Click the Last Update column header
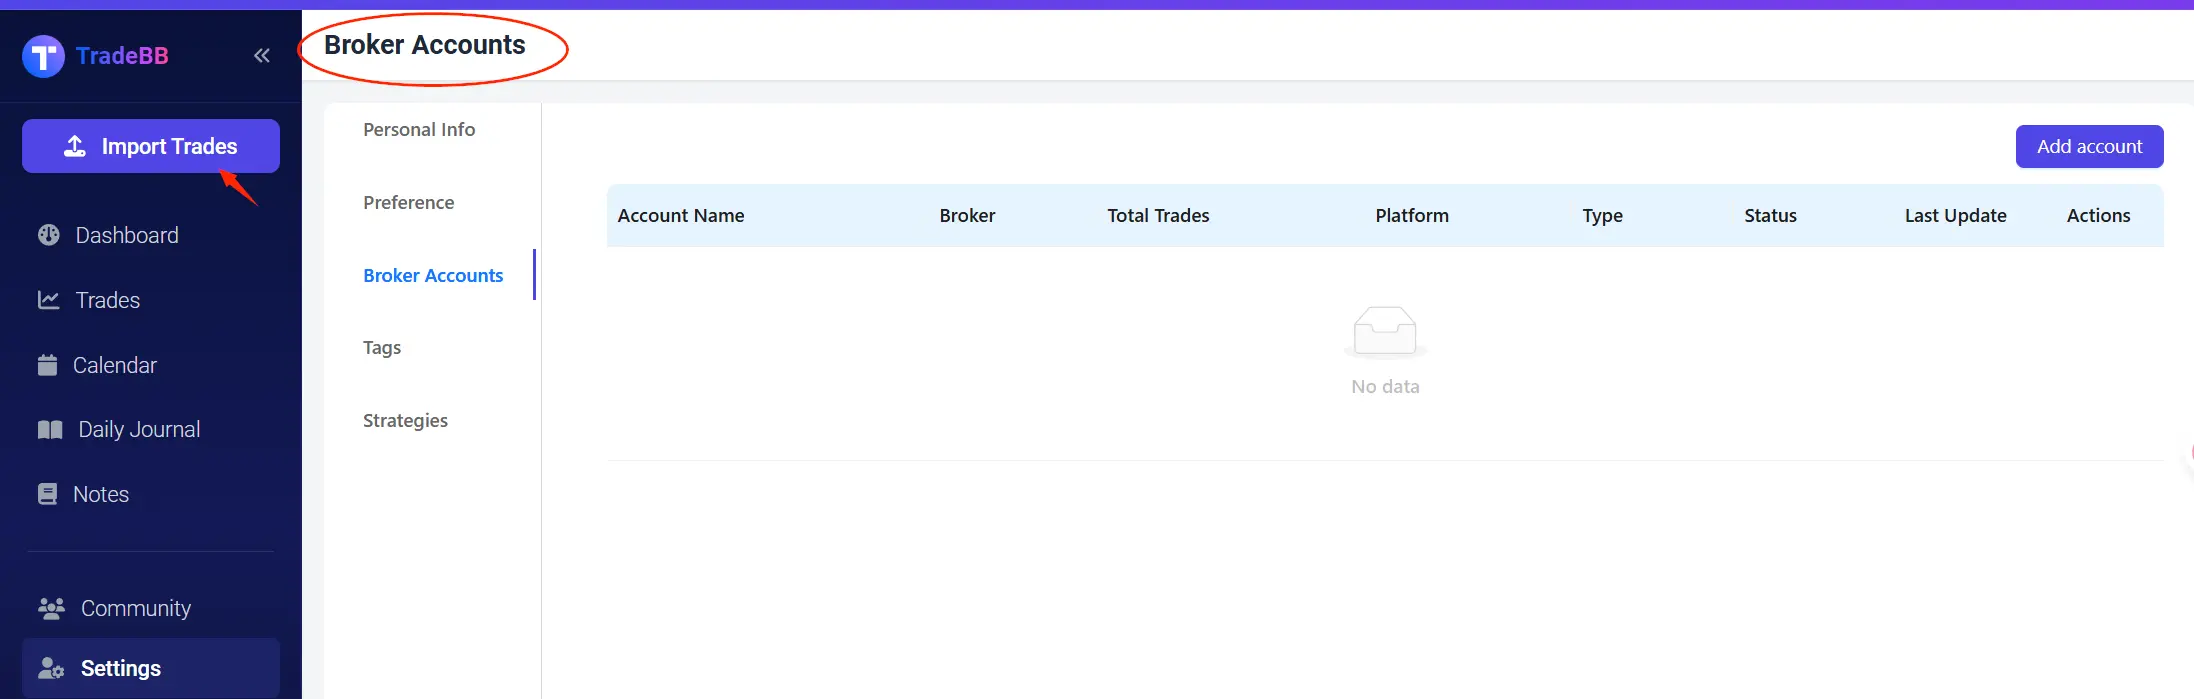 1955,216
